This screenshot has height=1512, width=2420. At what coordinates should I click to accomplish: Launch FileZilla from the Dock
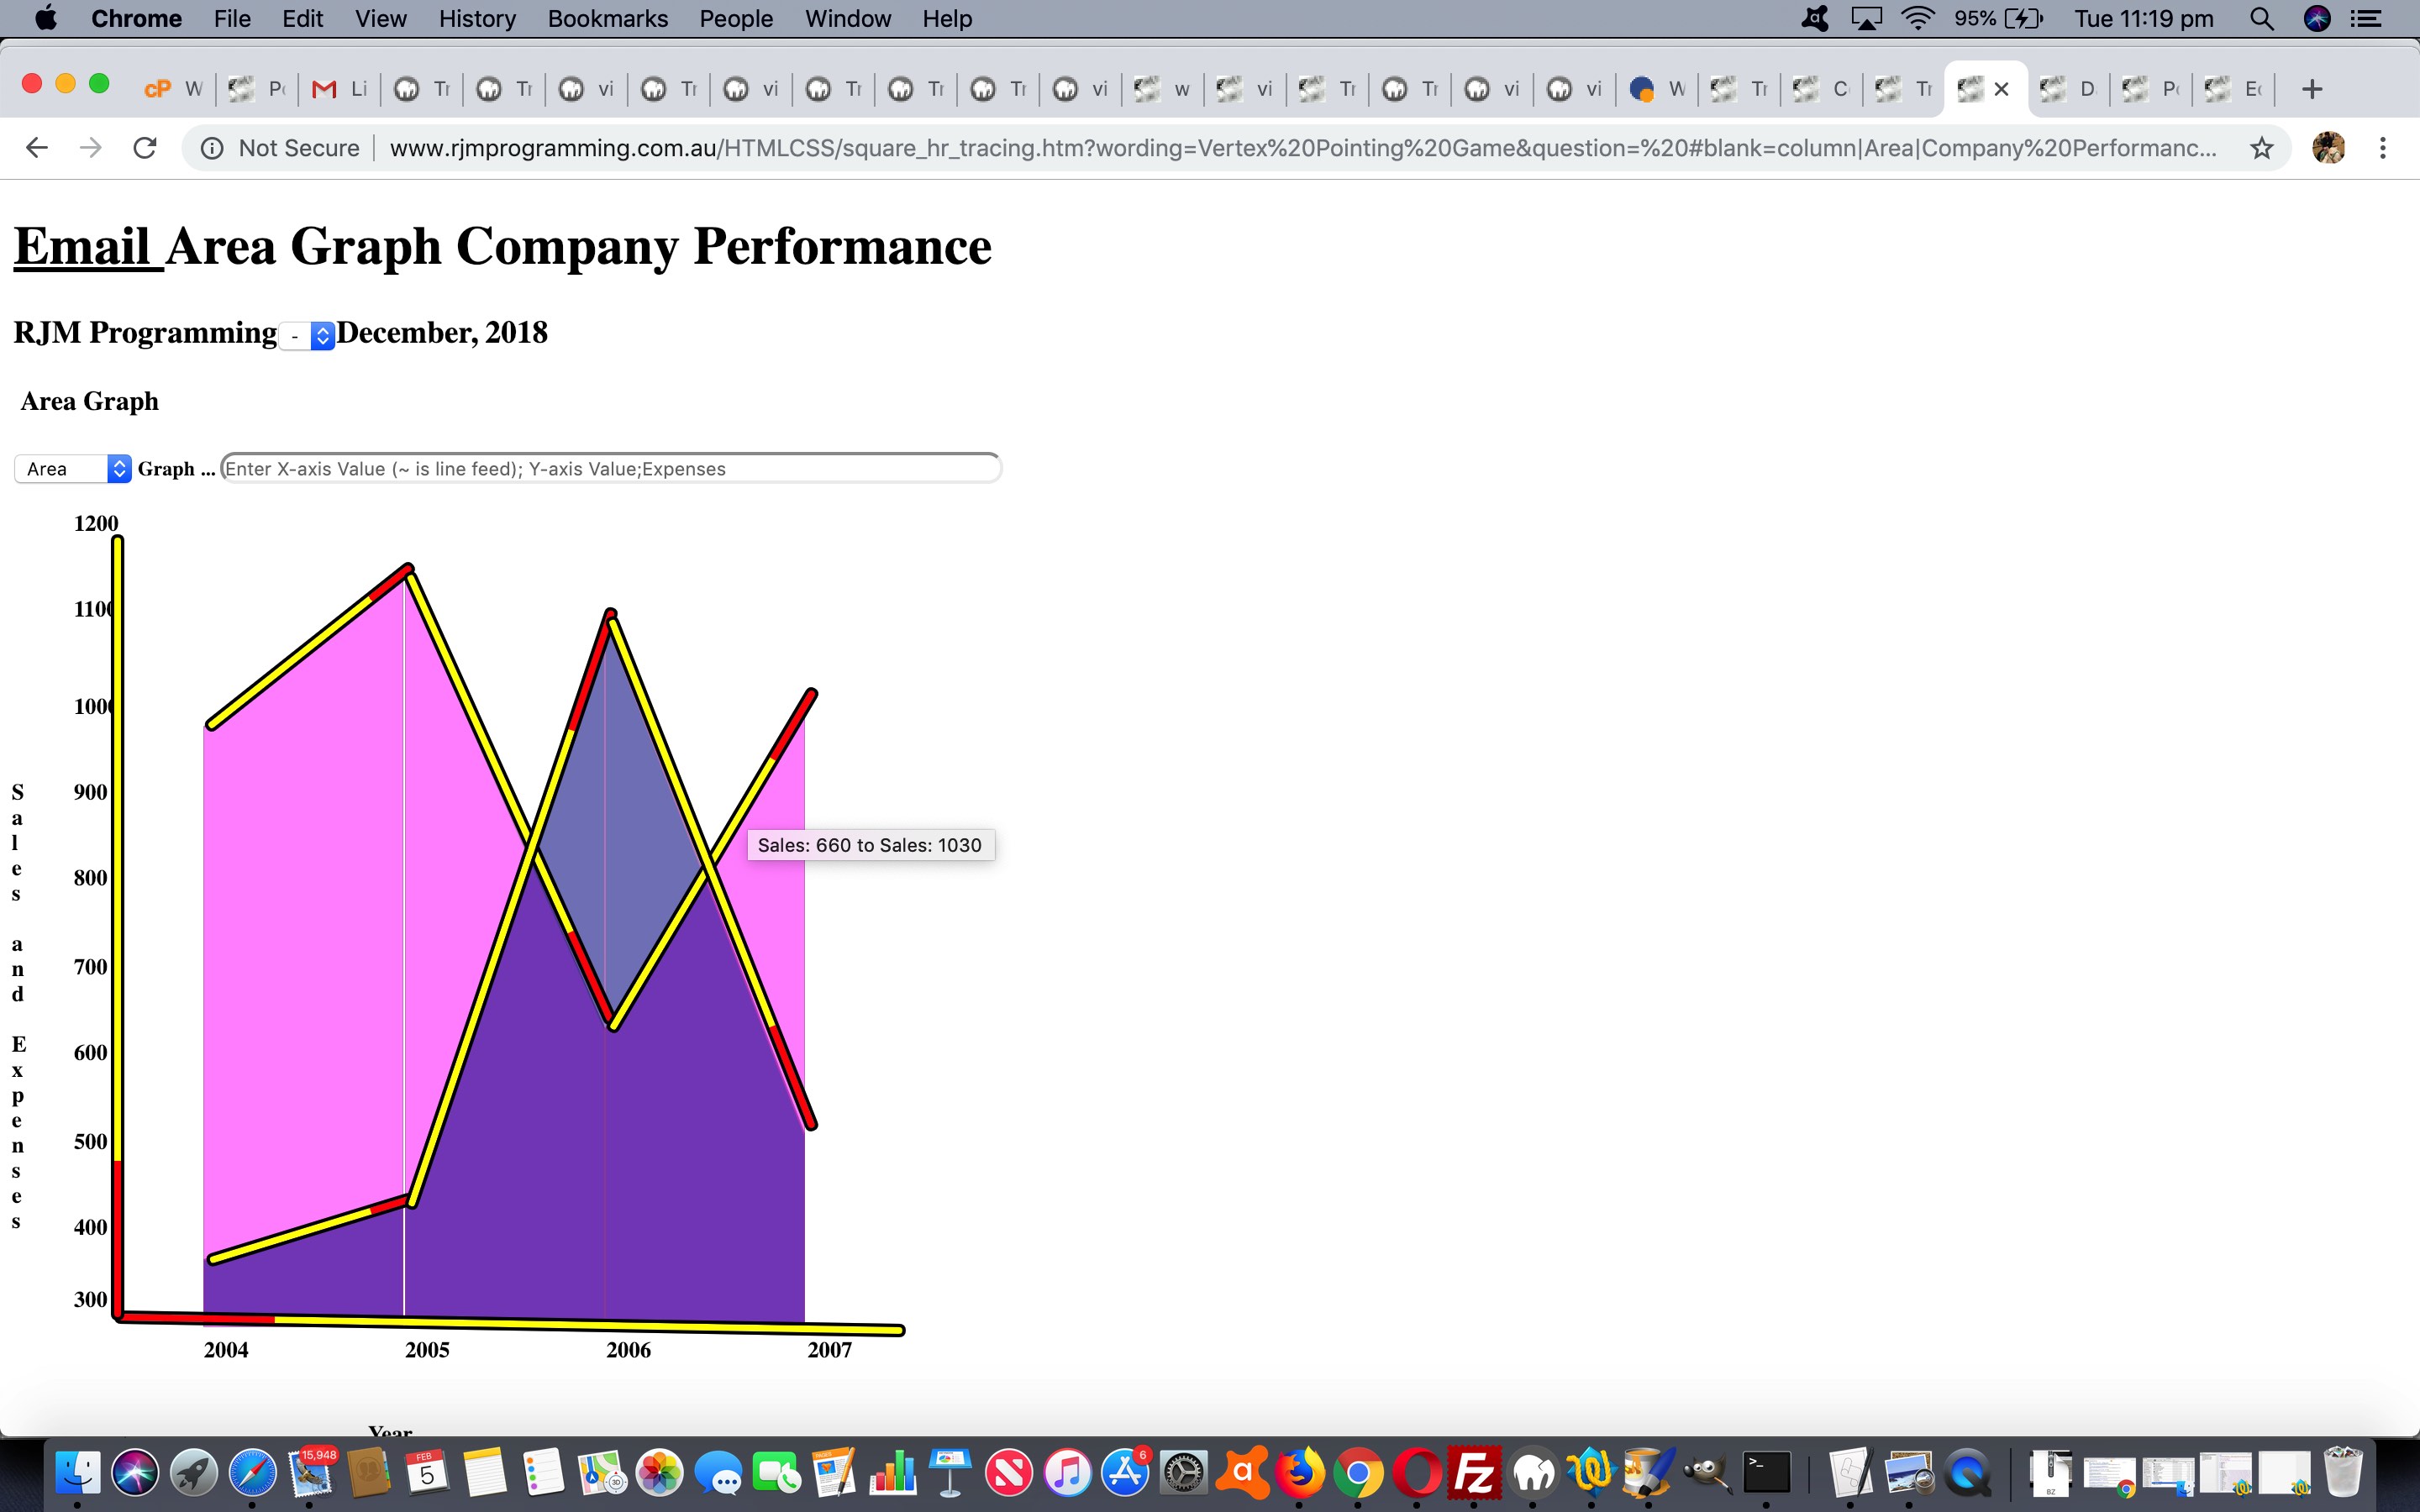tap(1474, 1472)
